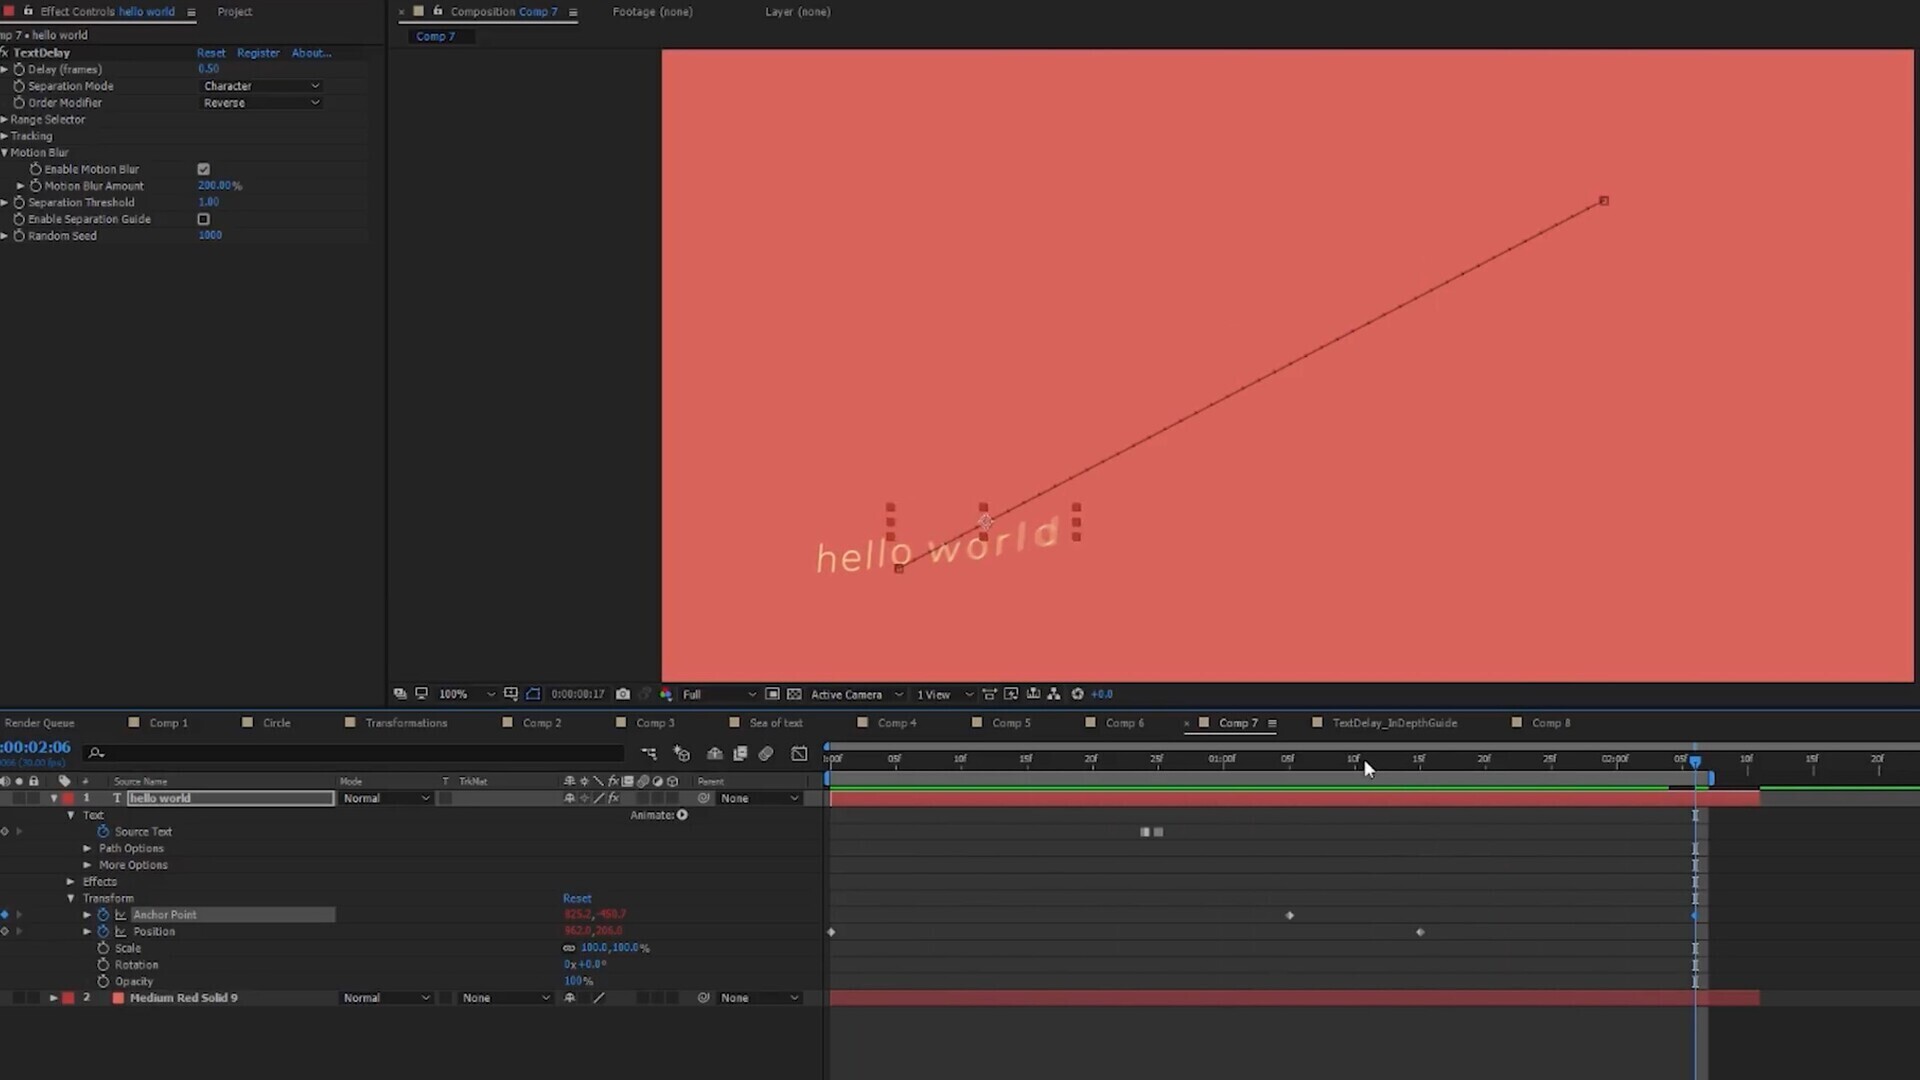Check Enable Separation Guide checkbox
Viewport: 1920px width, 1080px height.
click(204, 219)
